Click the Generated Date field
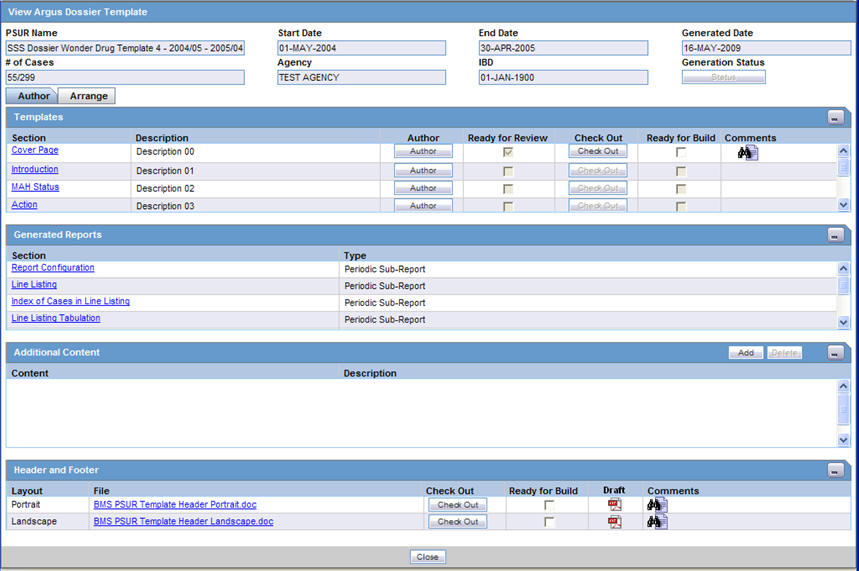859x571 pixels. 766,48
